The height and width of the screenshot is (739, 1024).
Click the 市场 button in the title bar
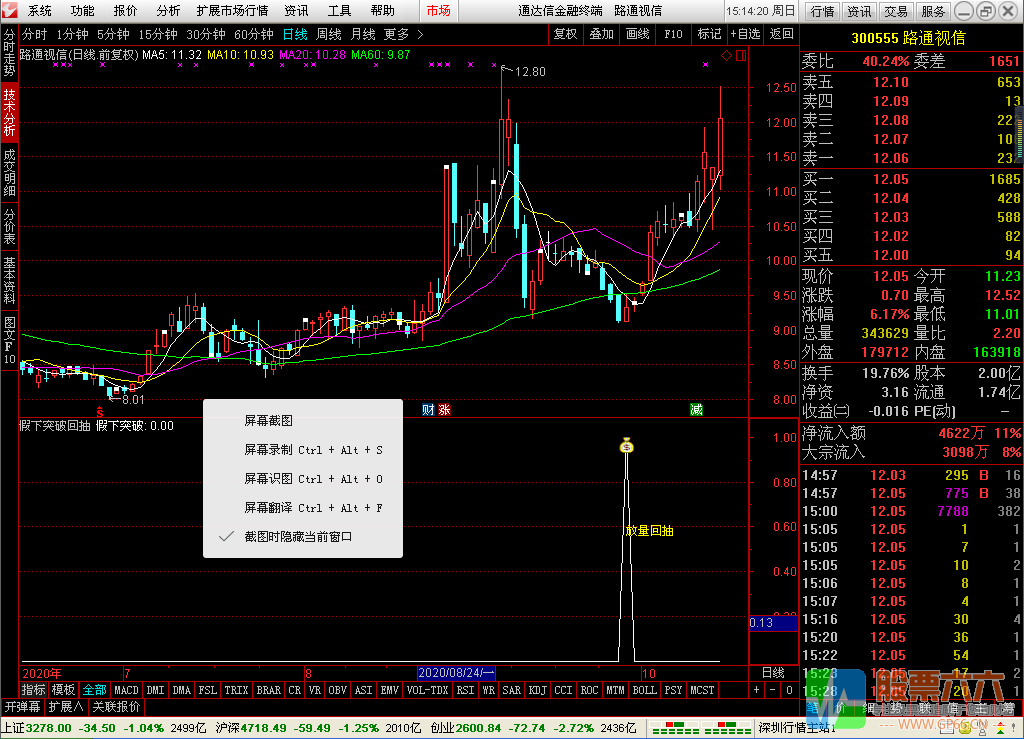click(x=438, y=11)
